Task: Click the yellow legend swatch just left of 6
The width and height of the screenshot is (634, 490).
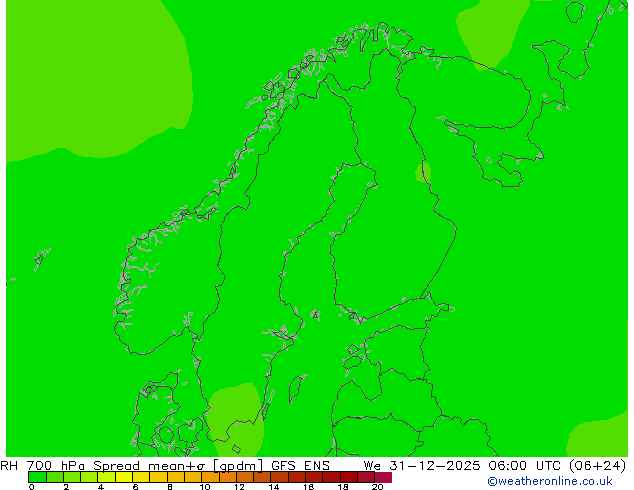Action: pos(124,477)
